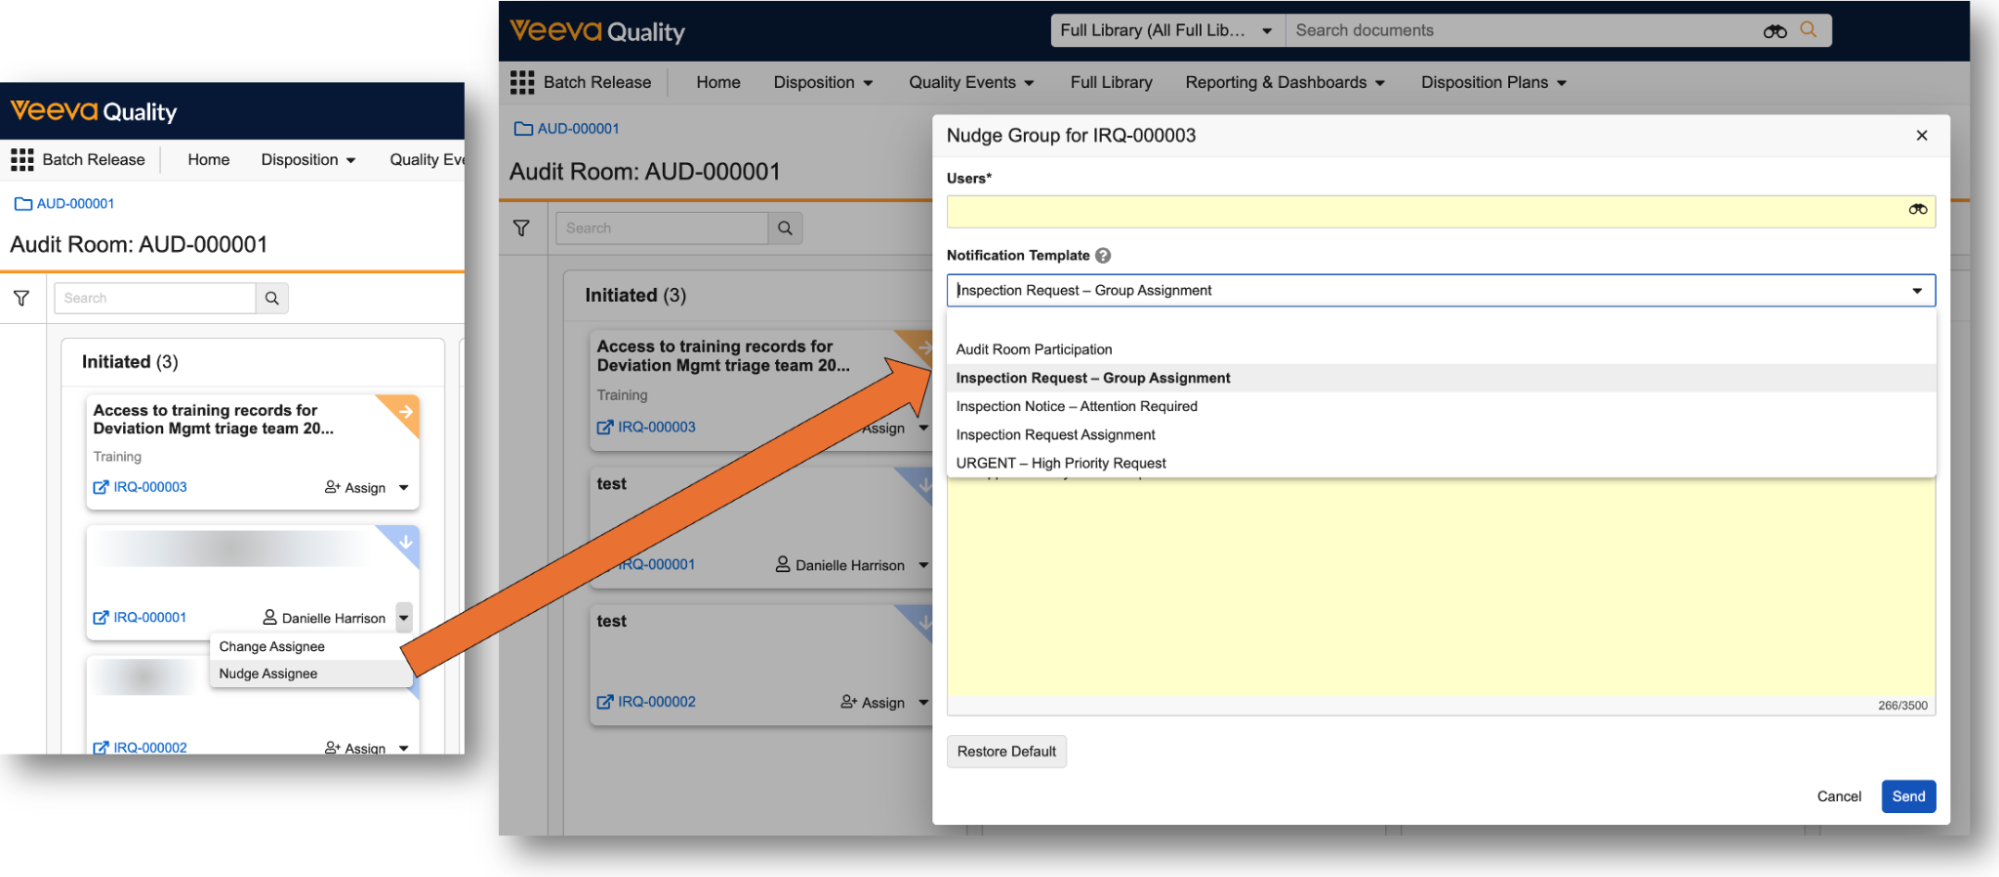Click the Send button

point(1907,797)
